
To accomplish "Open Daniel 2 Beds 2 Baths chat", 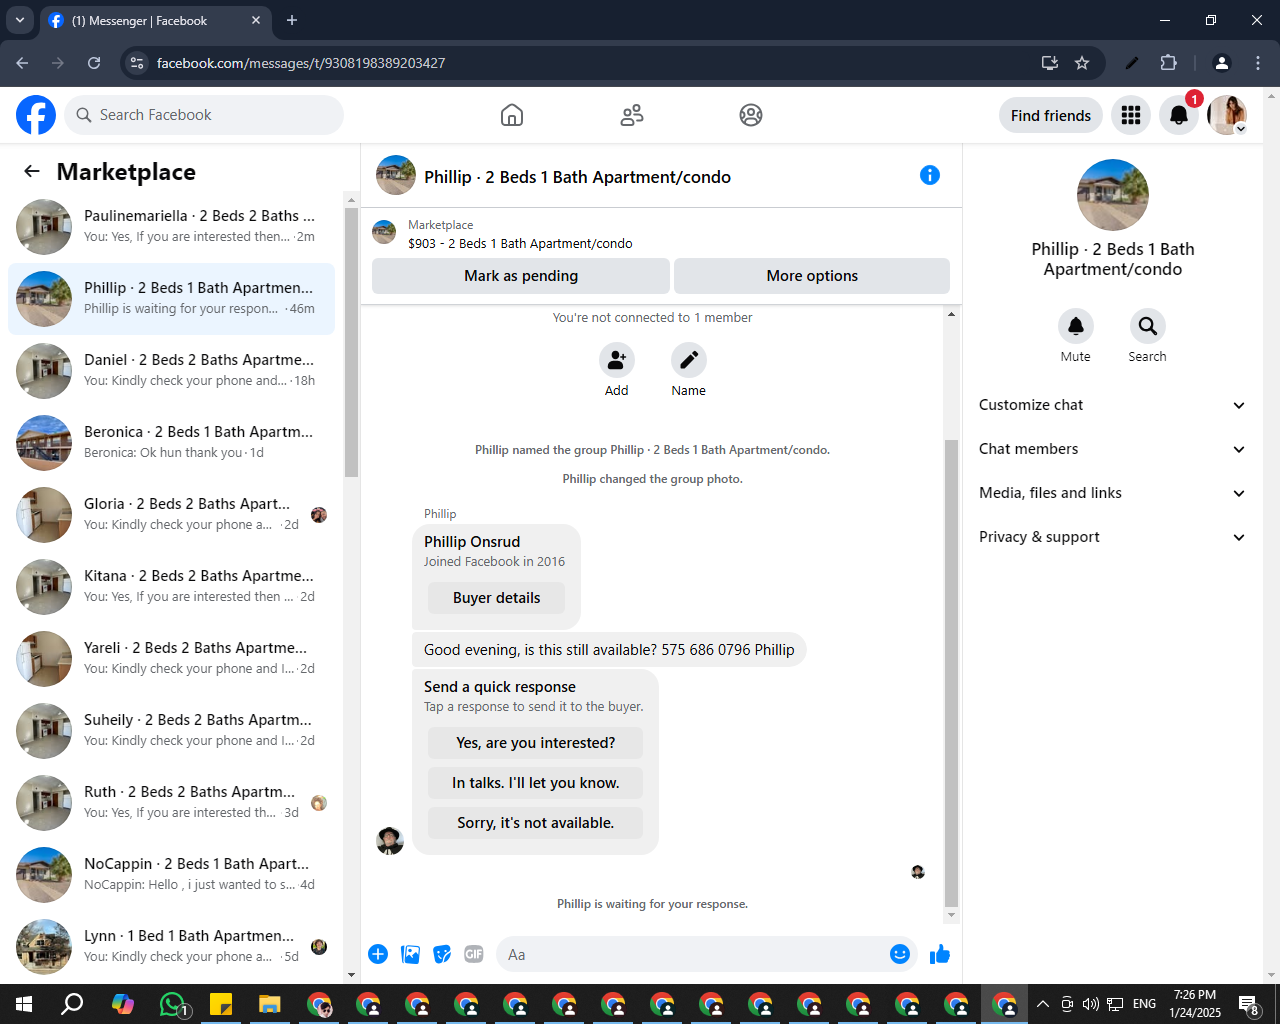I will pos(172,371).
